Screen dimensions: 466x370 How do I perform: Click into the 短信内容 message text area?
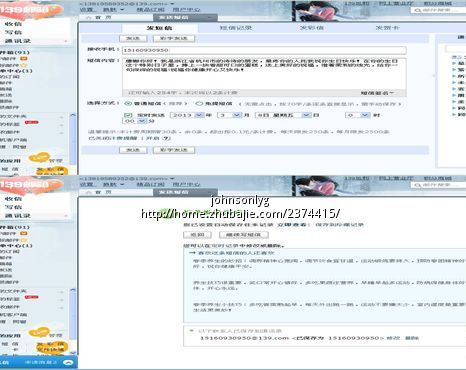click(x=264, y=73)
